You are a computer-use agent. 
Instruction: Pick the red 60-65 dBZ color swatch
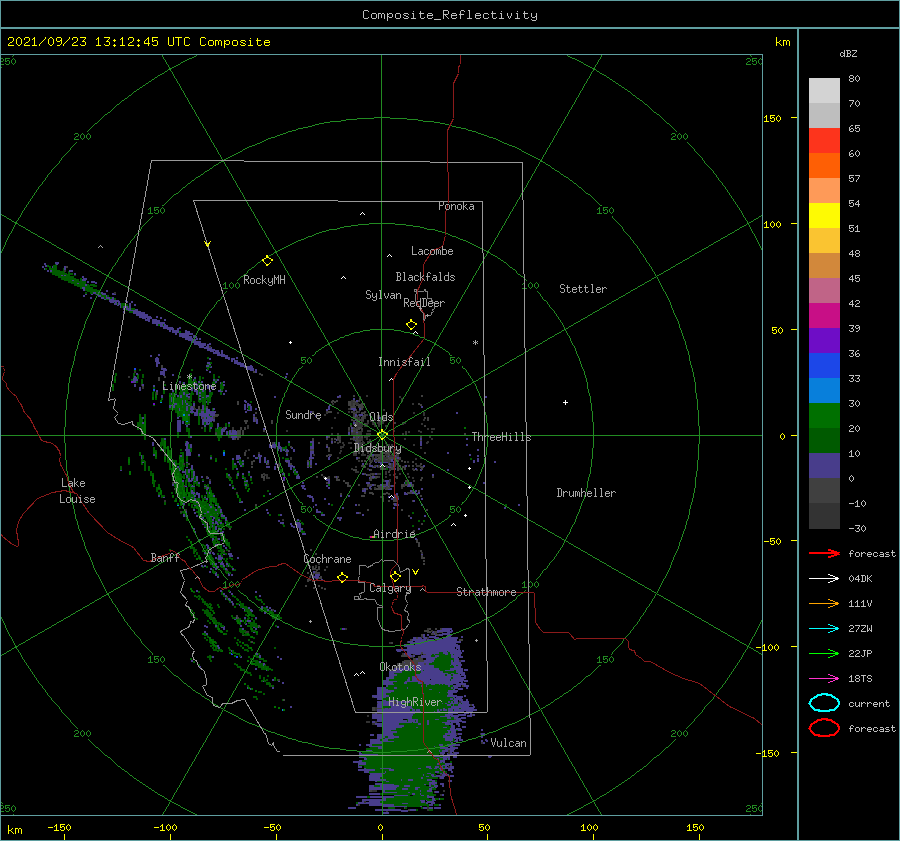(x=824, y=141)
